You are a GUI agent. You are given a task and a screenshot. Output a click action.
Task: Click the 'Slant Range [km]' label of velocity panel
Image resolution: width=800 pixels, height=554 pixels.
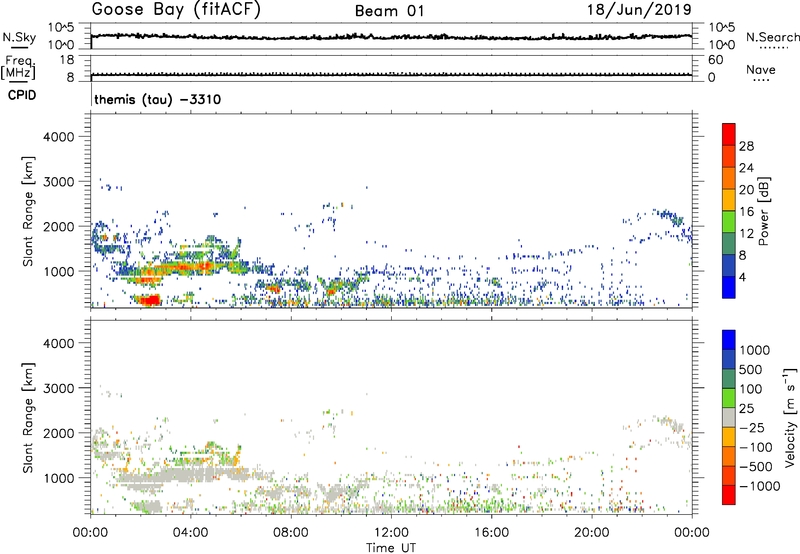(28, 417)
